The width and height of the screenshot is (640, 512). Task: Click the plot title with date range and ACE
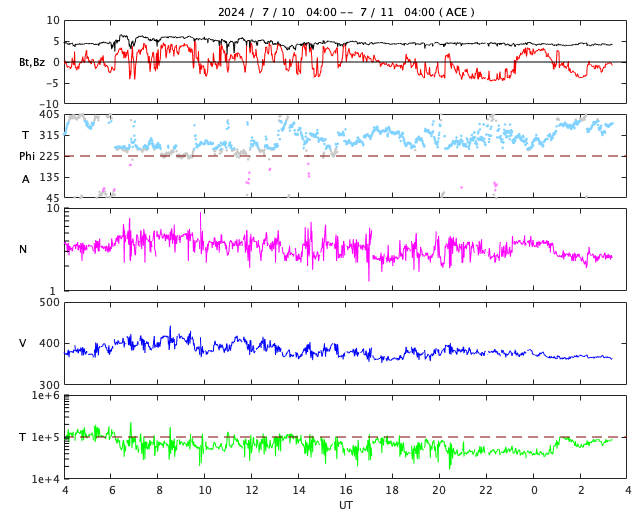[x=346, y=12]
